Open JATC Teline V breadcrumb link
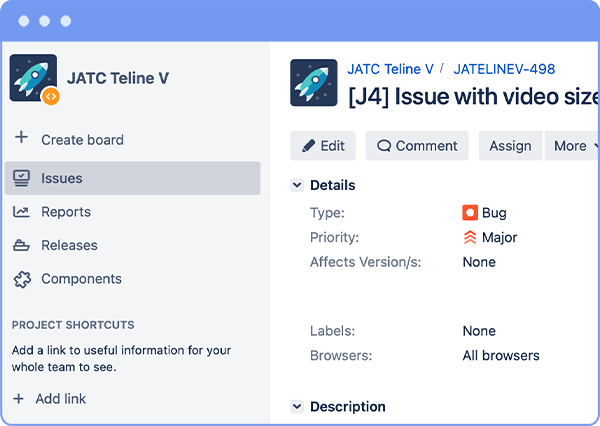 [390, 69]
